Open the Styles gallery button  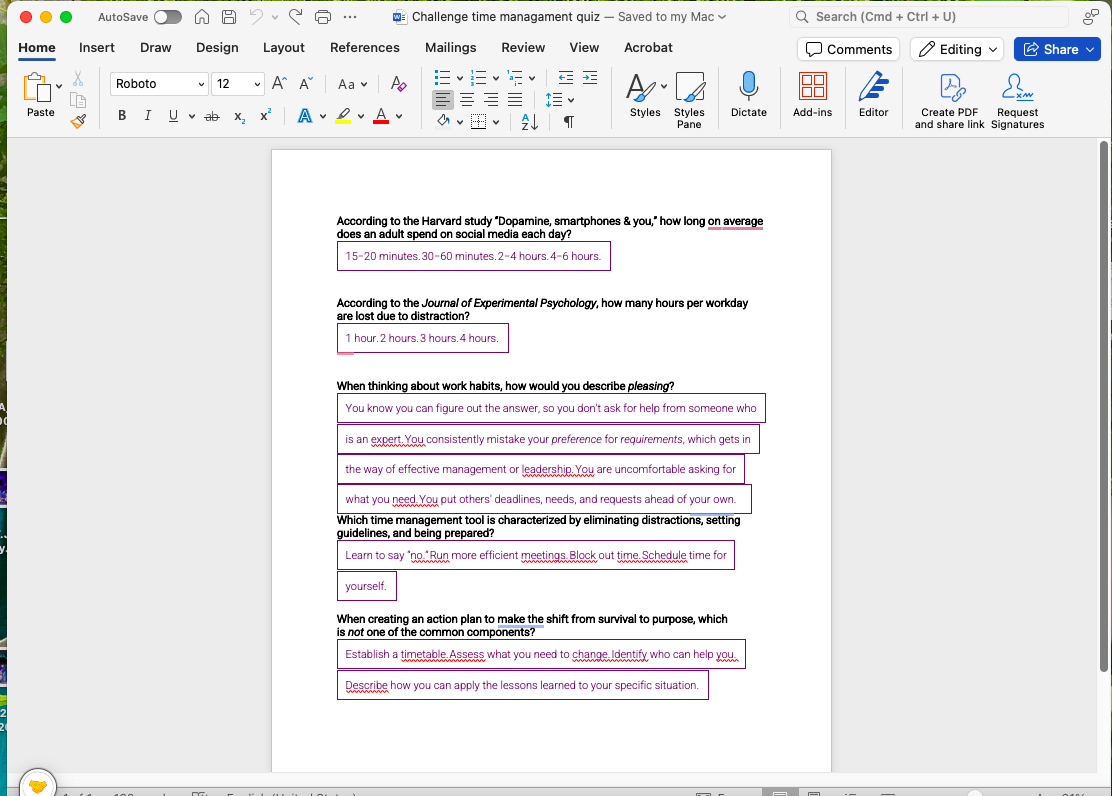(645, 94)
